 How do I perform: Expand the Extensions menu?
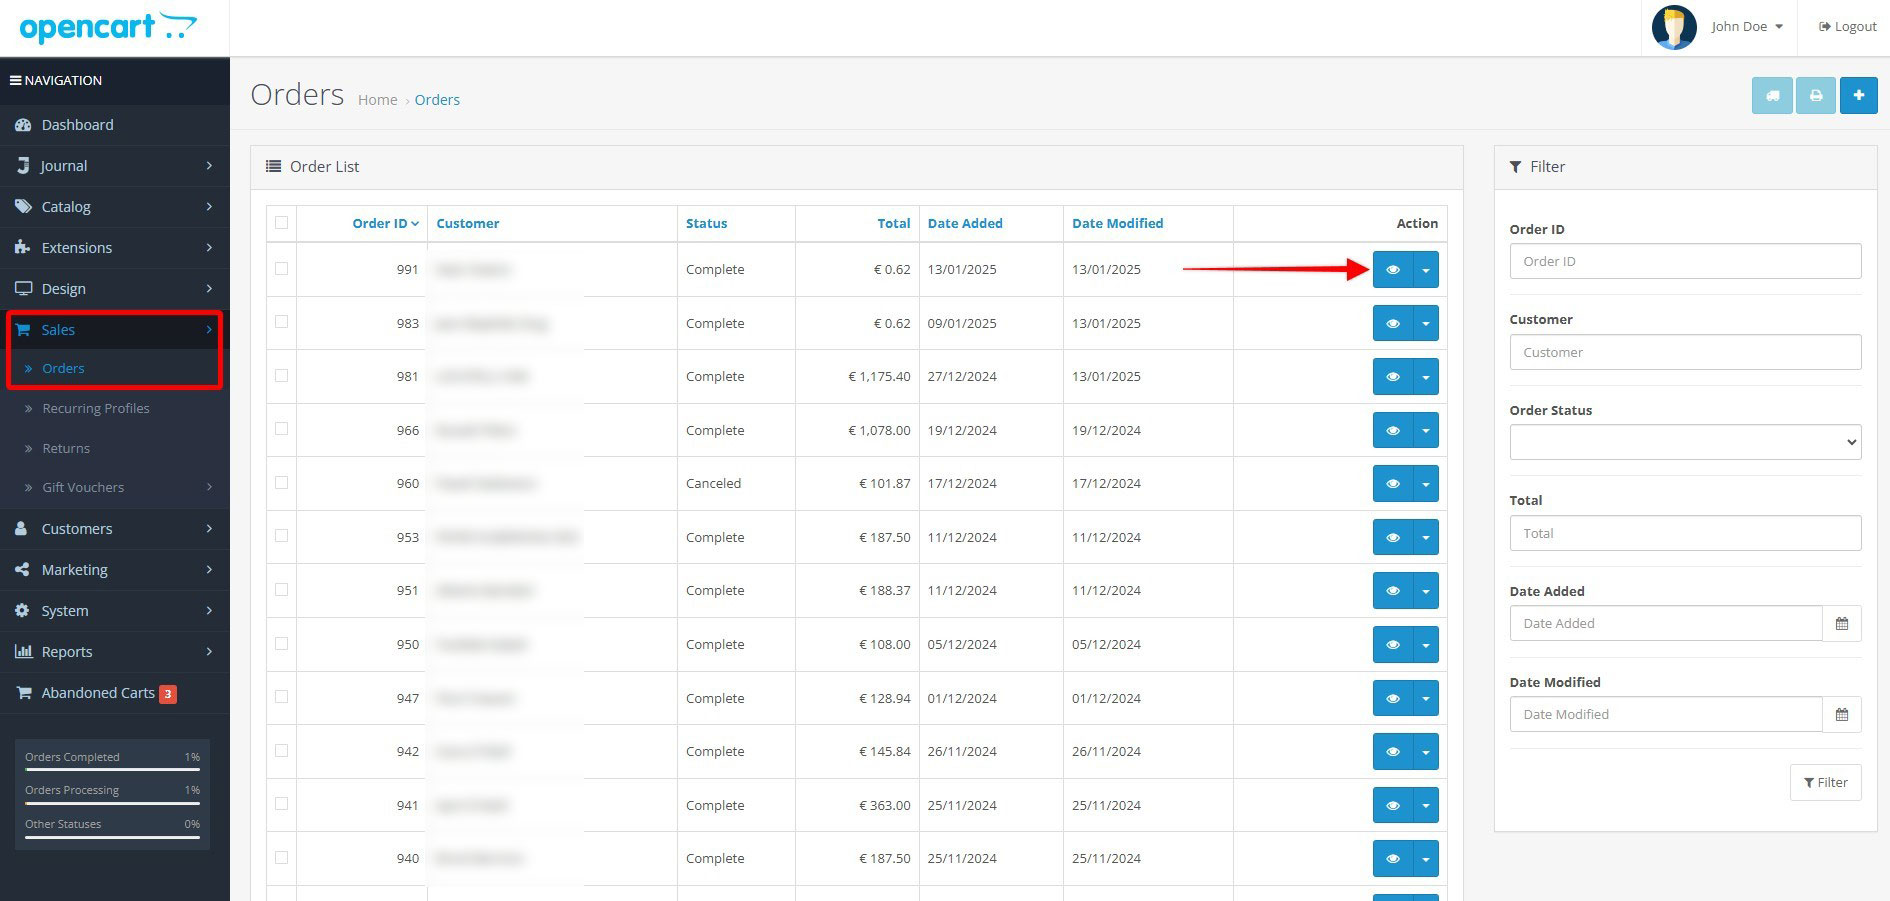tap(115, 248)
